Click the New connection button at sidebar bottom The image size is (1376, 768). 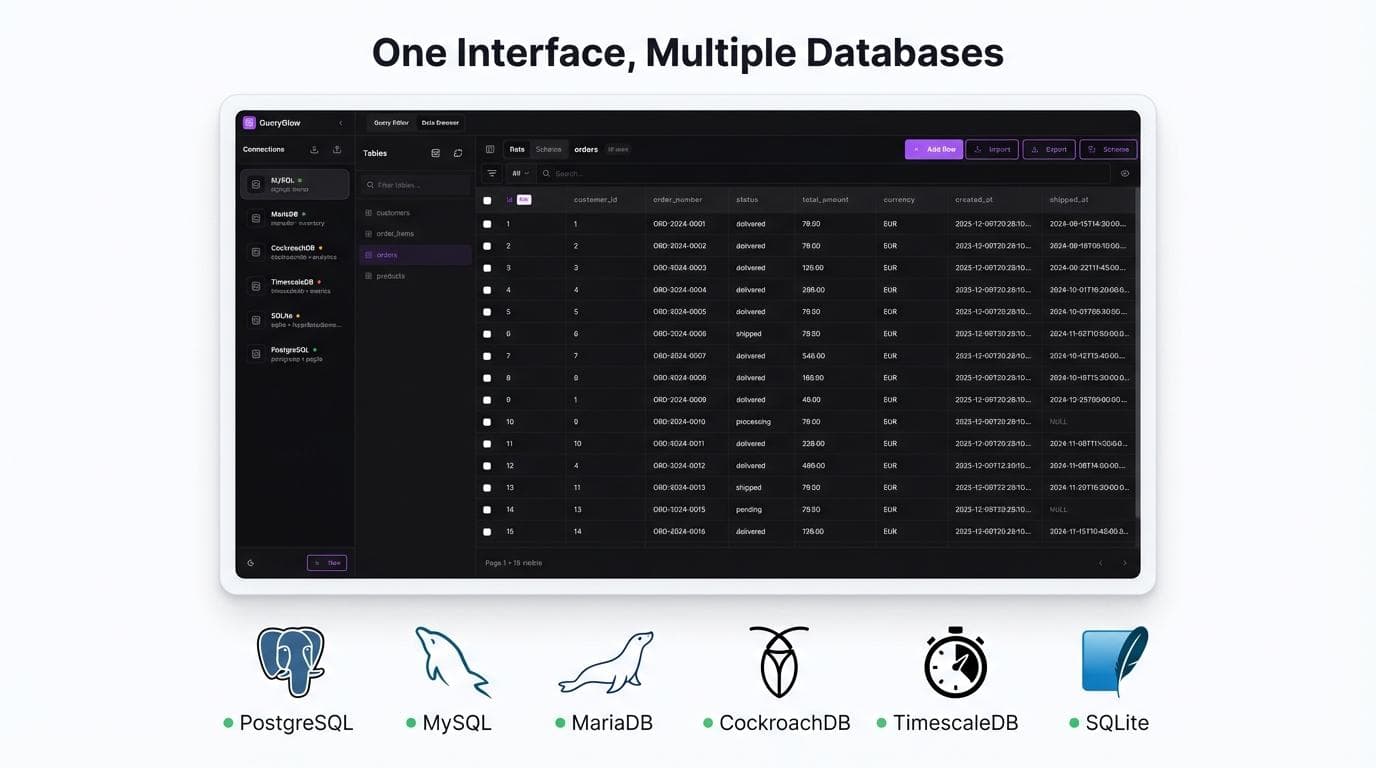pos(327,562)
